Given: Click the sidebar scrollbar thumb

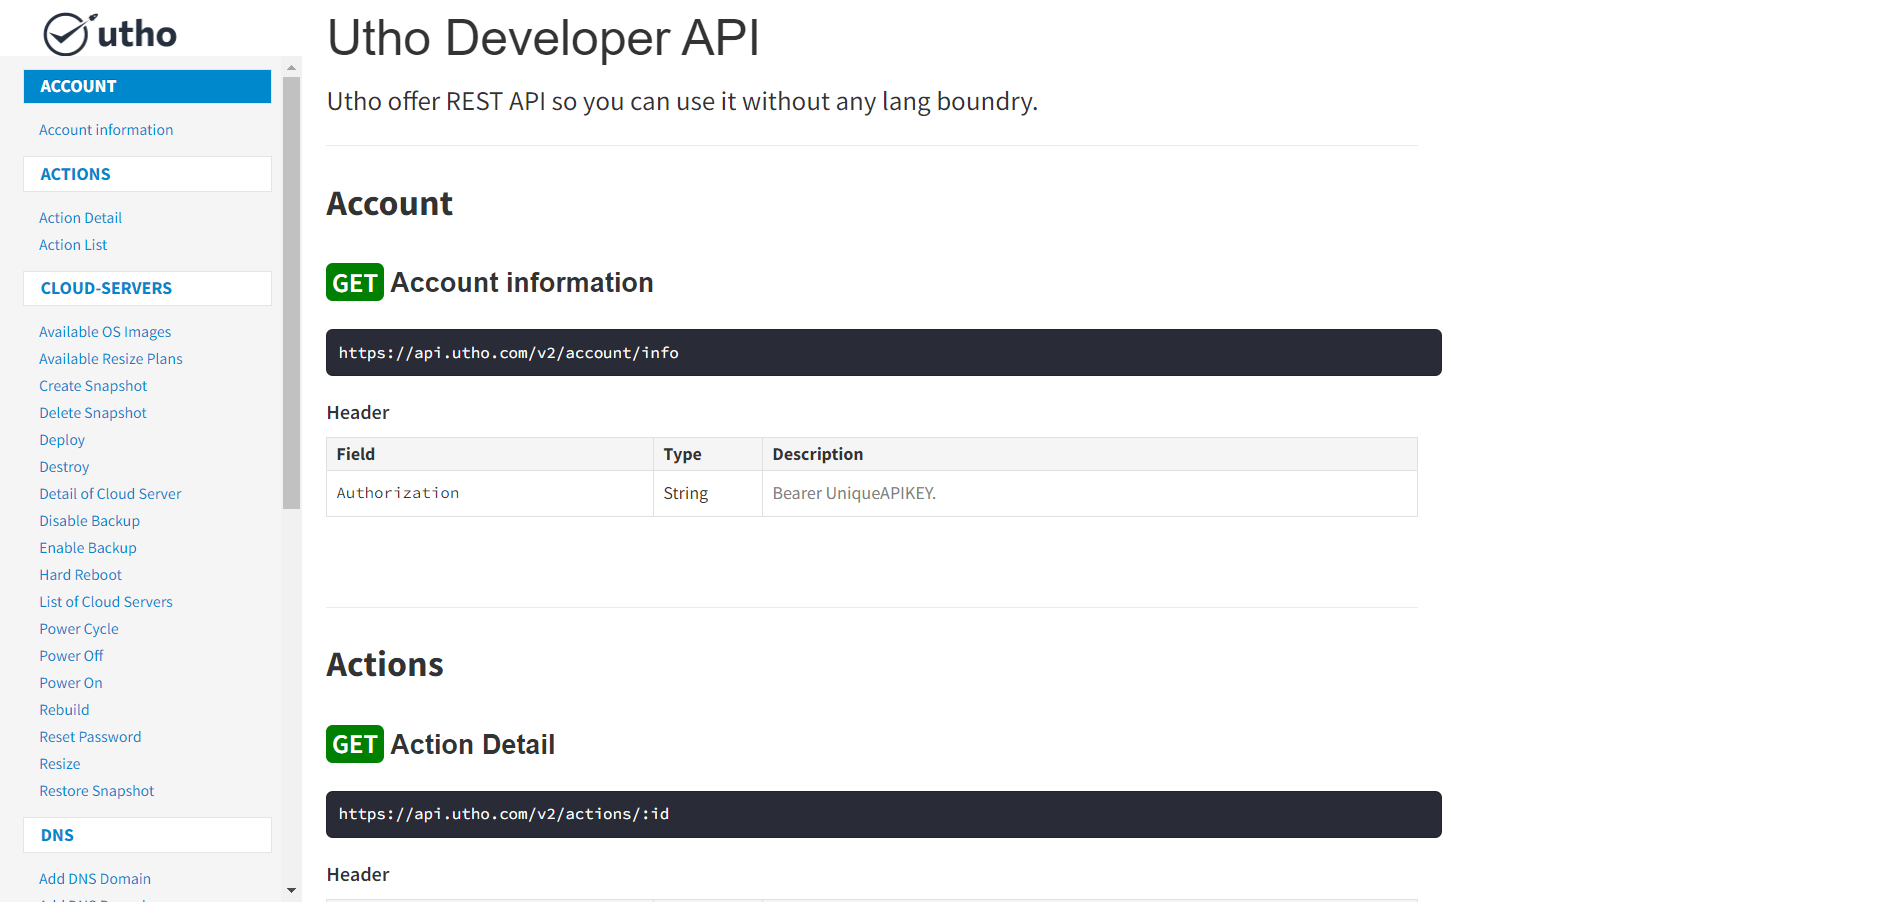Looking at the screenshot, I should (291, 293).
